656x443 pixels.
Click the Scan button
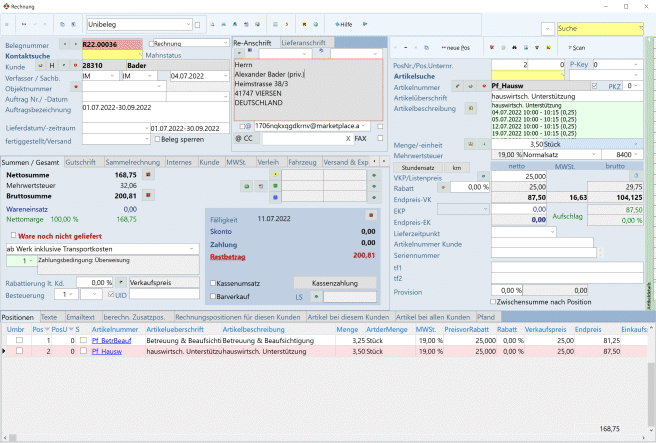coord(577,48)
